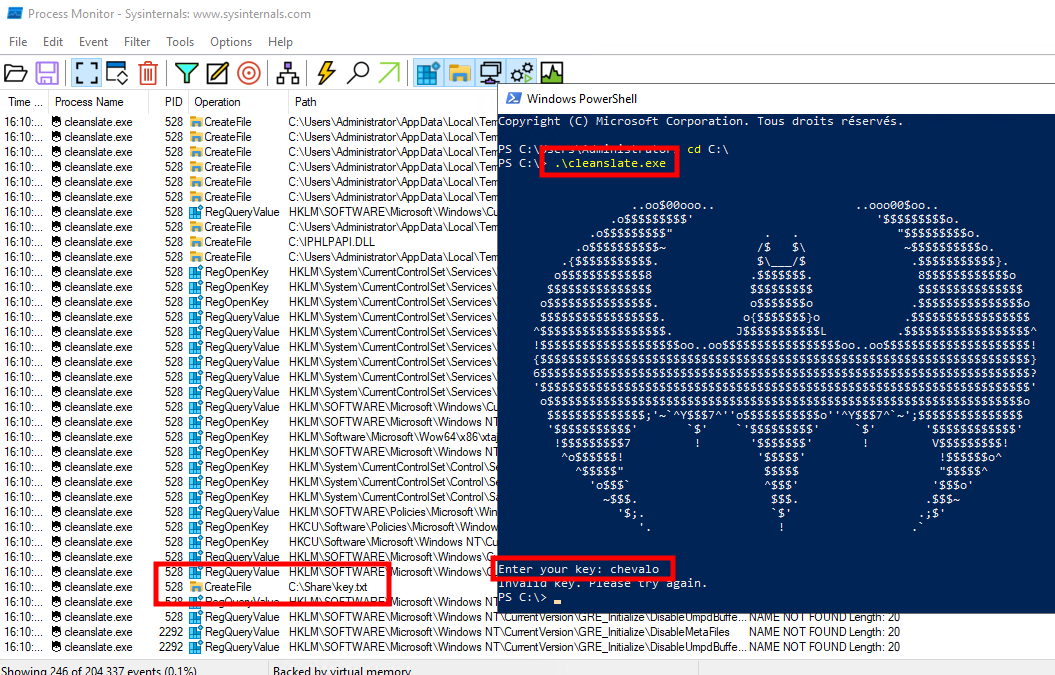Viewport: 1055px width, 675px height.
Task: Click the Process Monitor title bar icon
Action: pos(14,13)
